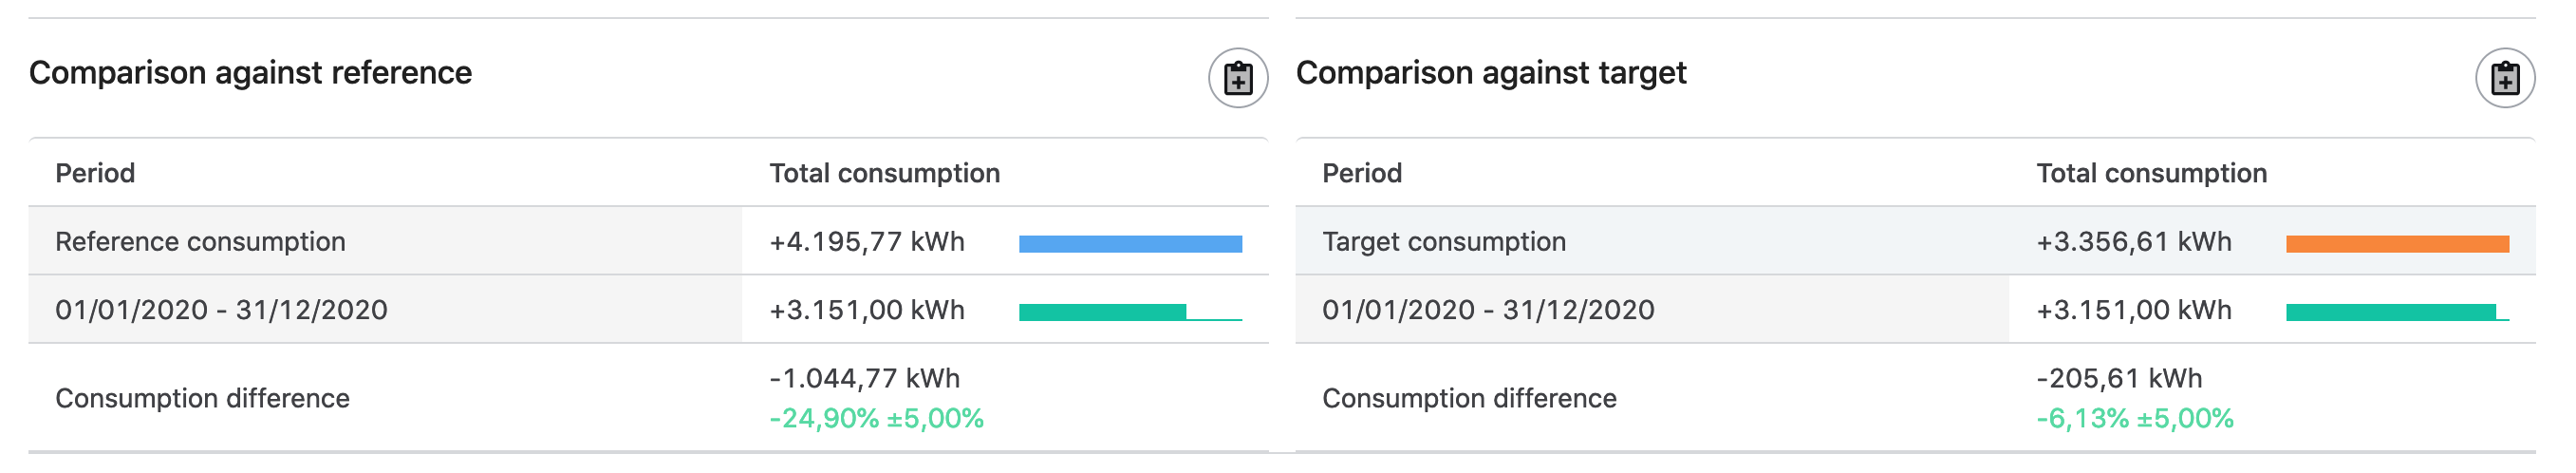Select 01/01/2020 - 31/12/2020 row in target table
The width and height of the screenshot is (2576, 473).
pyautogui.click(x=1915, y=310)
